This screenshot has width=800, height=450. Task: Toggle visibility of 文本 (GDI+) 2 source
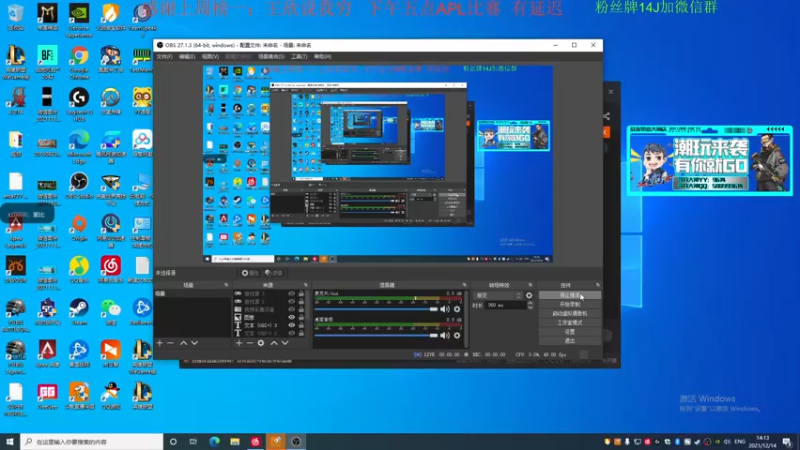click(x=291, y=333)
